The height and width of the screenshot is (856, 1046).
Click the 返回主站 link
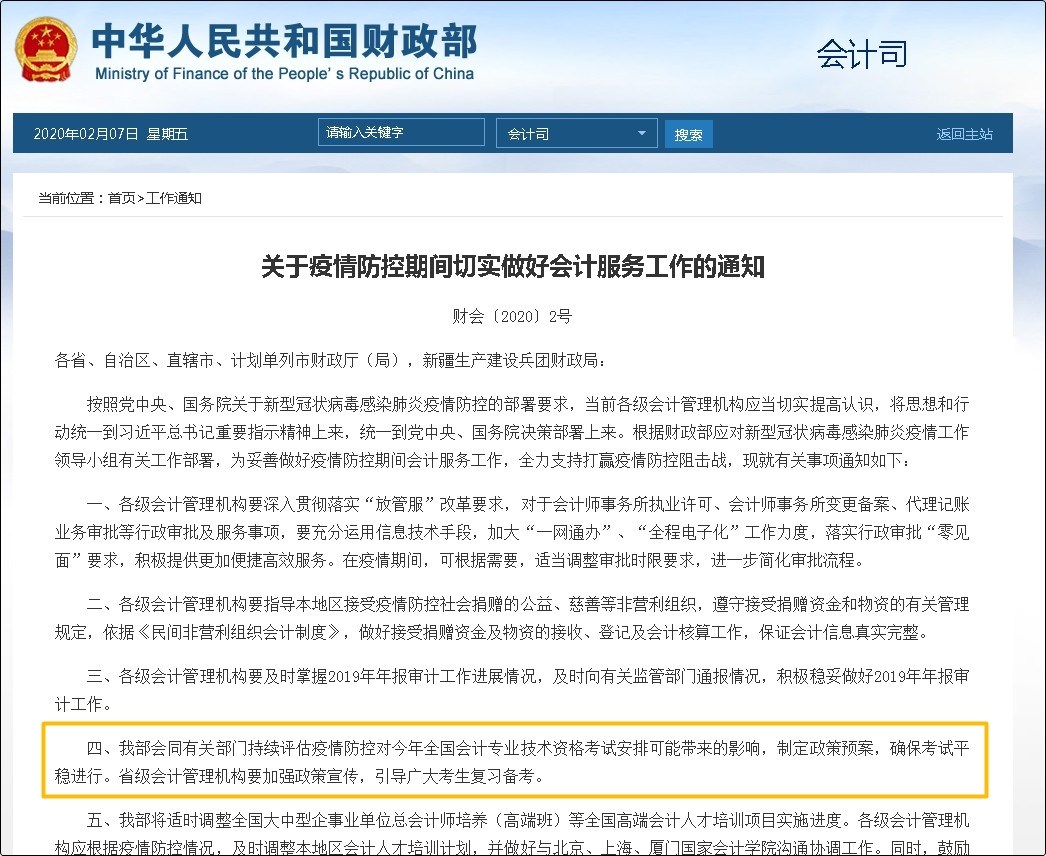coord(963,132)
